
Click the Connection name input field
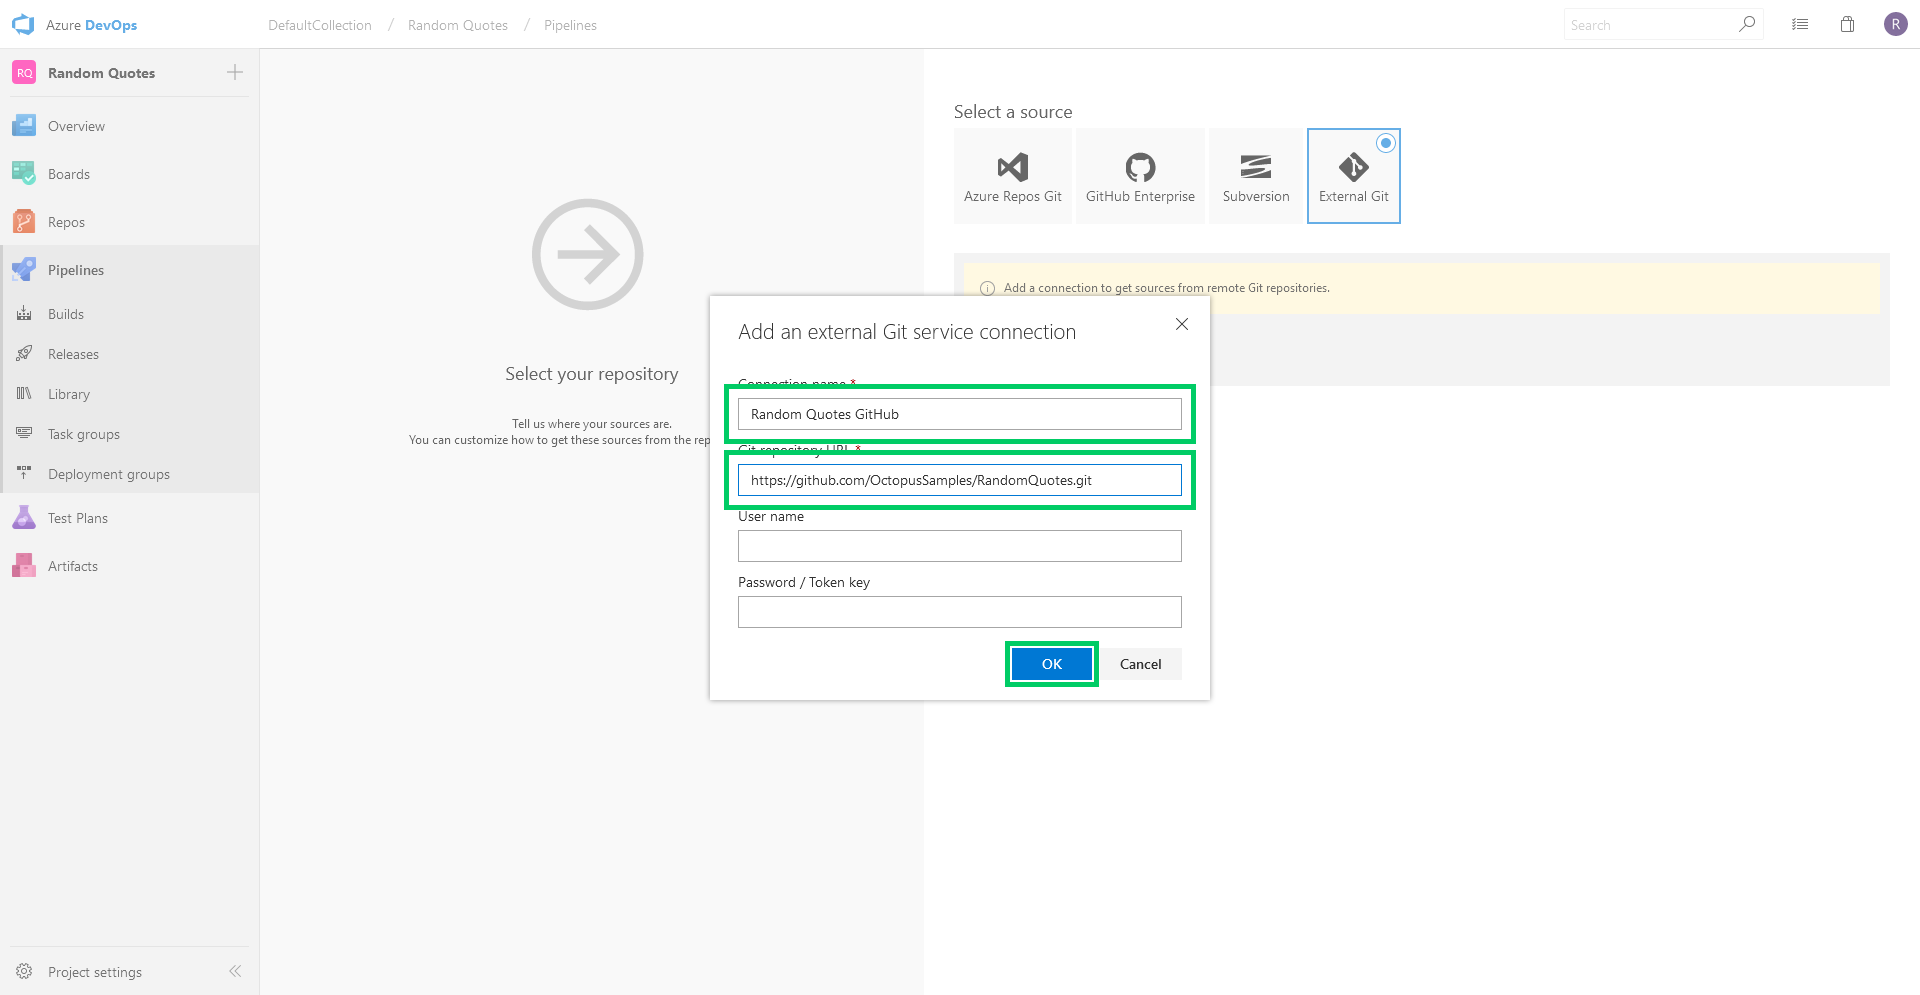pos(960,414)
